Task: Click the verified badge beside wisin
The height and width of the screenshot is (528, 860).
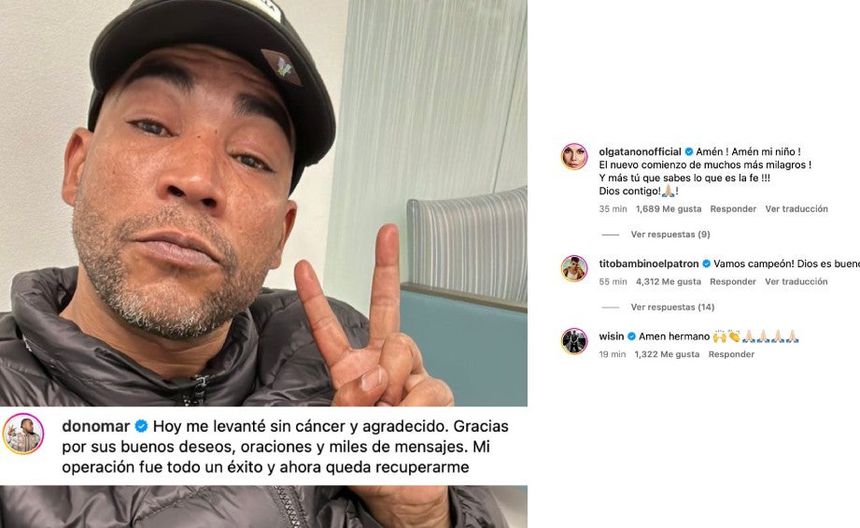Action: click(x=631, y=336)
